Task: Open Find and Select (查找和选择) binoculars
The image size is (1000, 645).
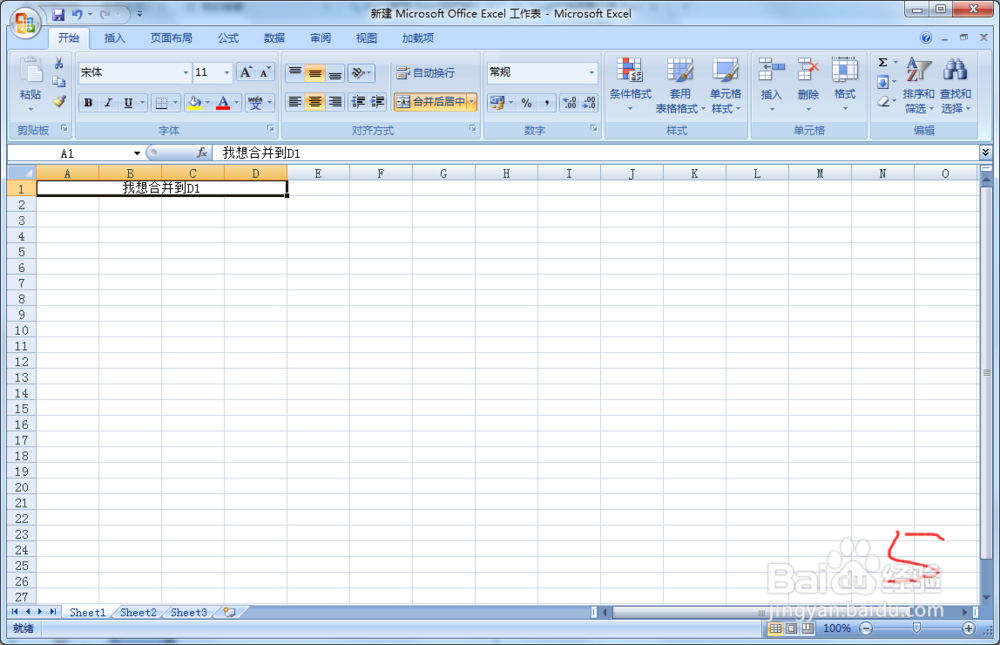Action: [955, 85]
